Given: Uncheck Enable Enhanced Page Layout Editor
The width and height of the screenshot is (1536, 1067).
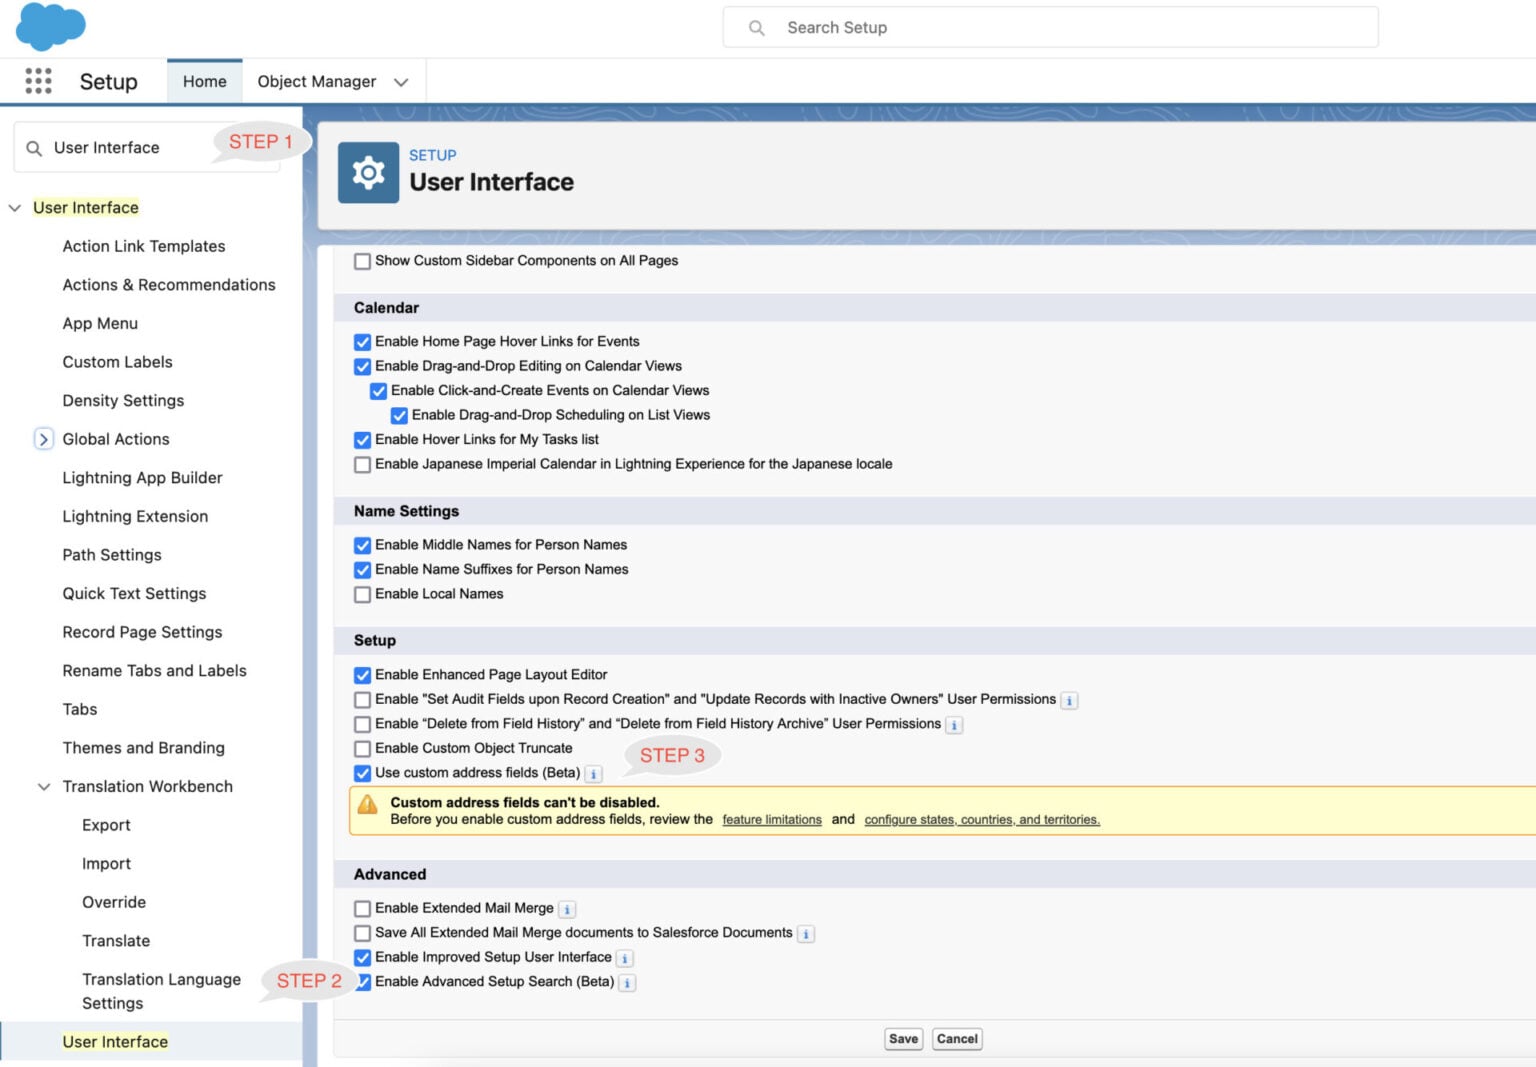Looking at the screenshot, I should tap(362, 676).
